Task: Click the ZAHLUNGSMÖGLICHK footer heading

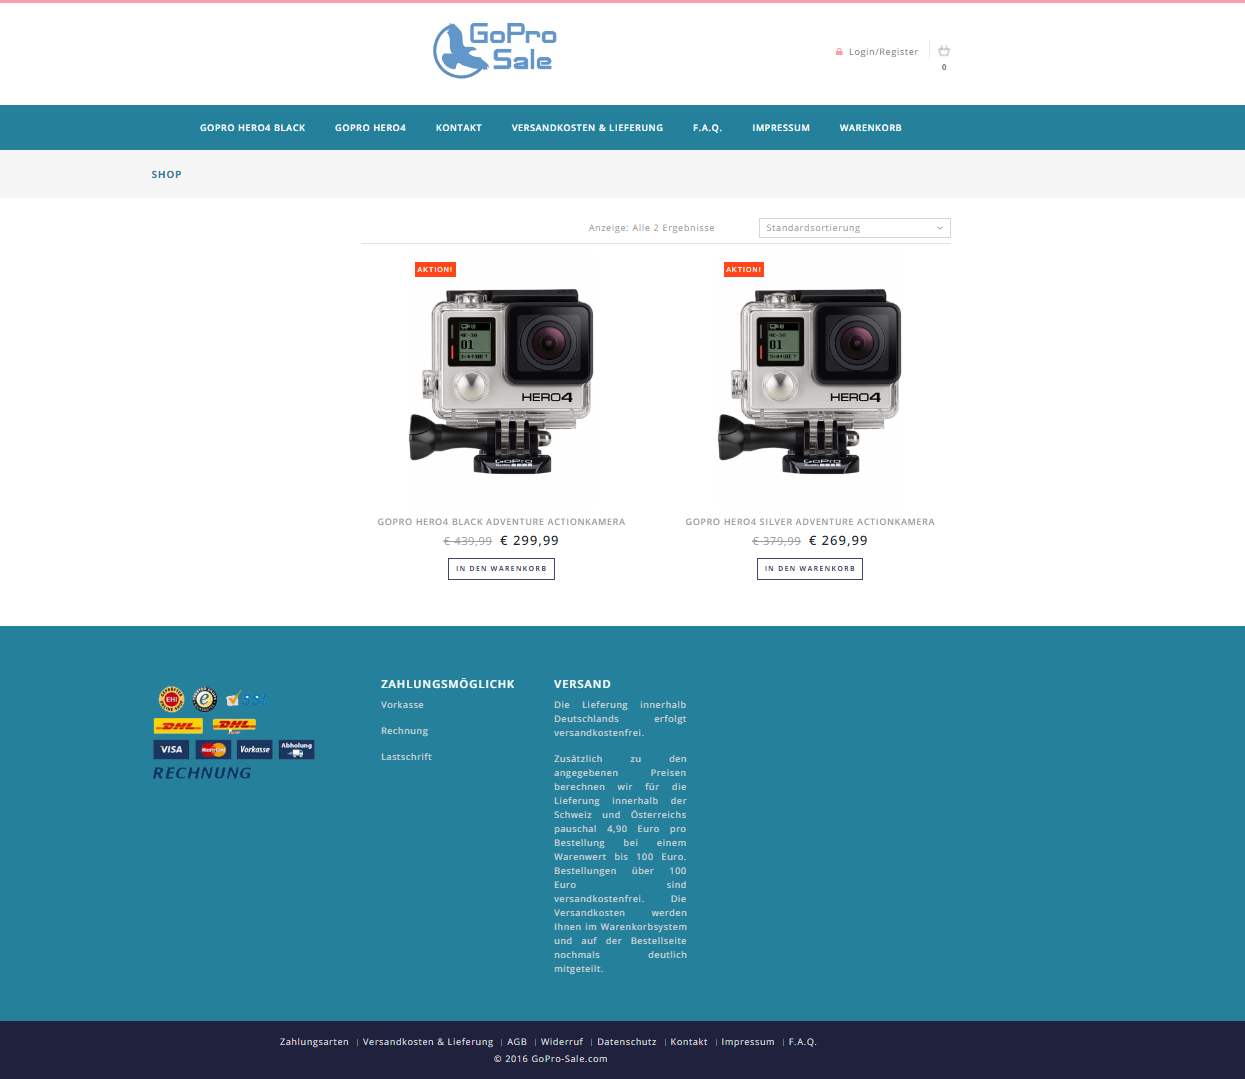Action: click(448, 684)
